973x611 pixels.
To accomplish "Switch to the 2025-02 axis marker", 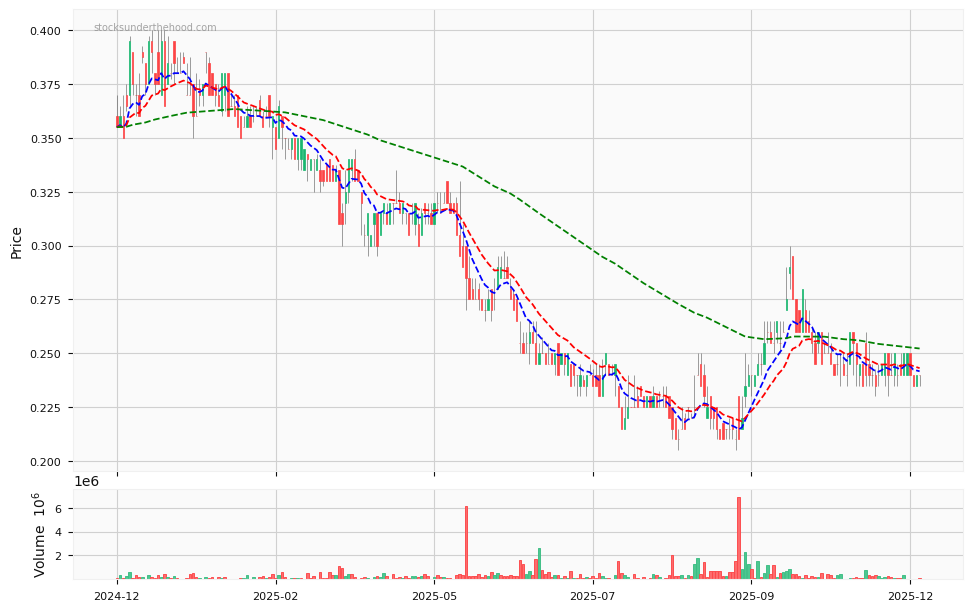I will pyautogui.click(x=274, y=594).
